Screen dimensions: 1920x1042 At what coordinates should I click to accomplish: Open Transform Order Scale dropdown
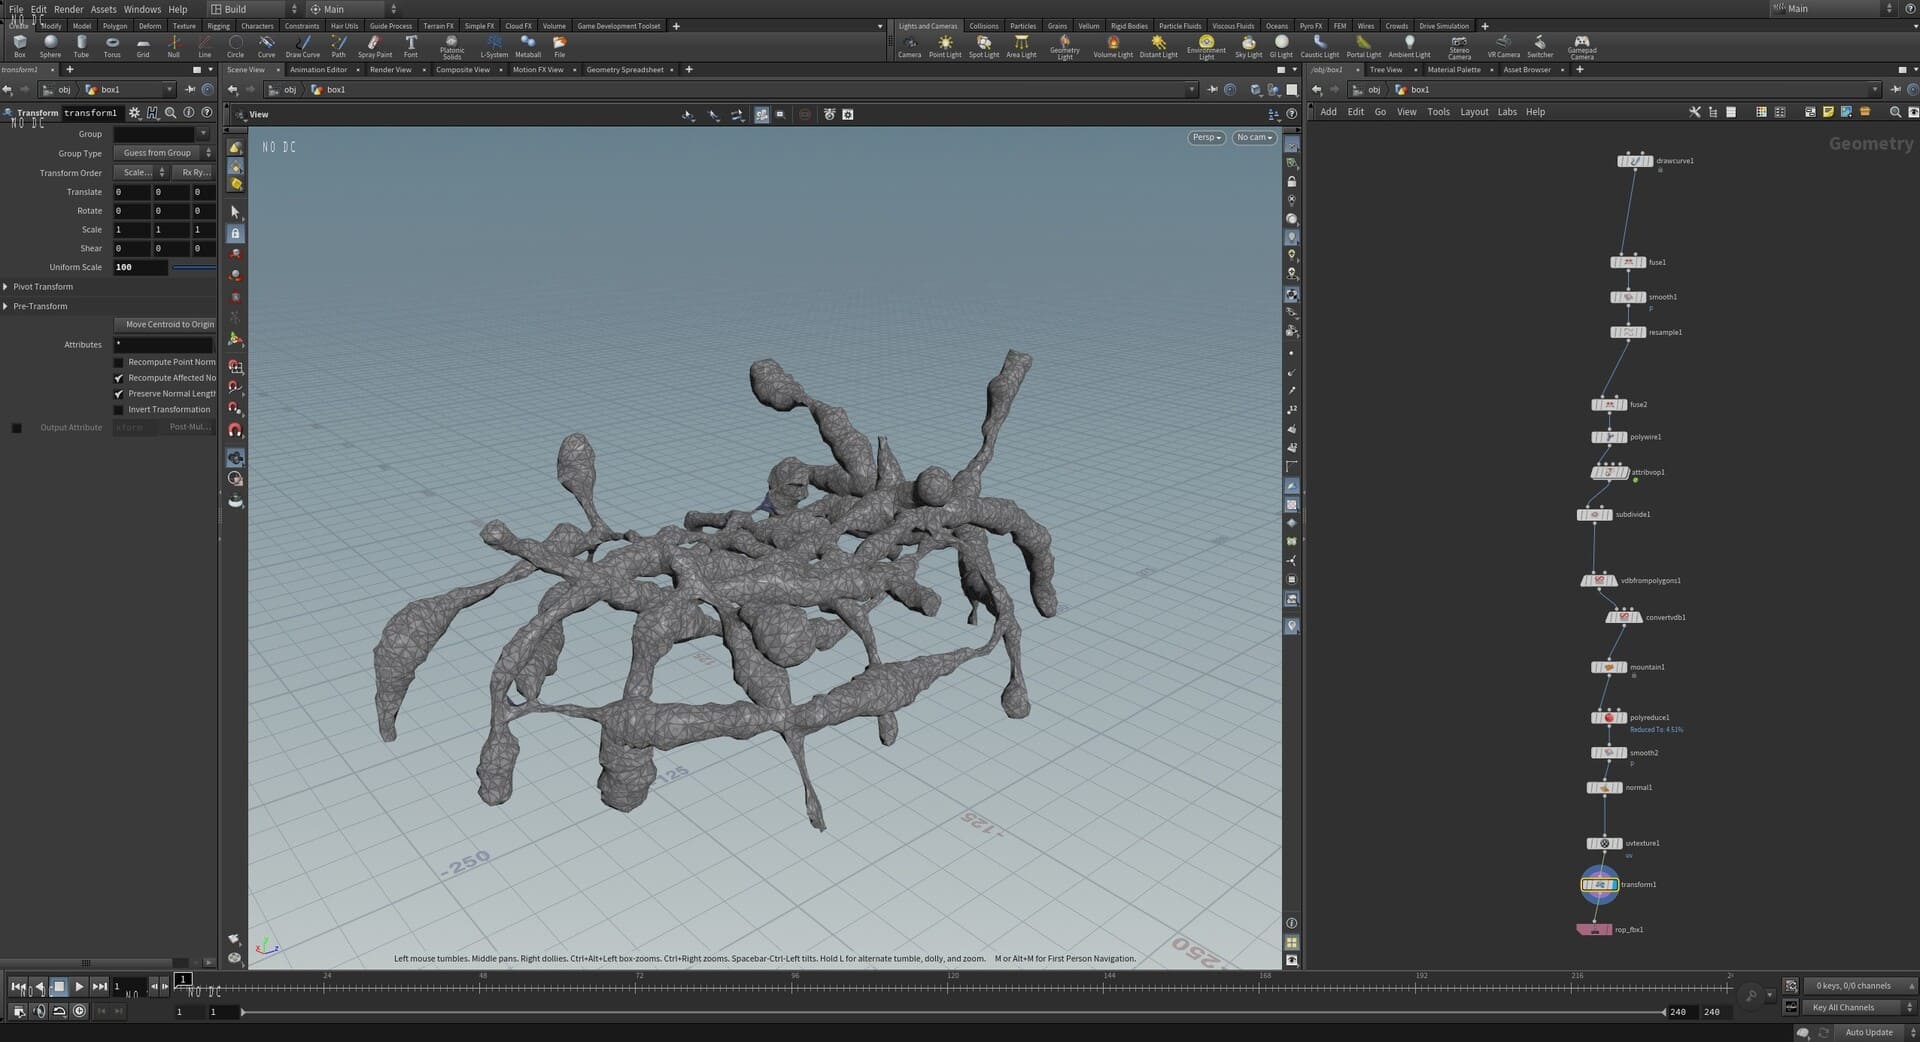click(140, 173)
